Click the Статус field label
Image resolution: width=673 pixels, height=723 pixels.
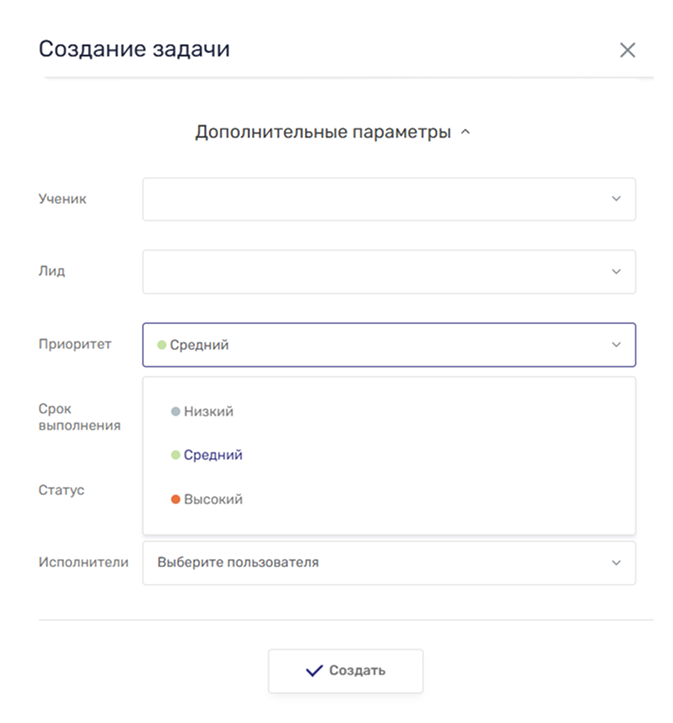61,490
